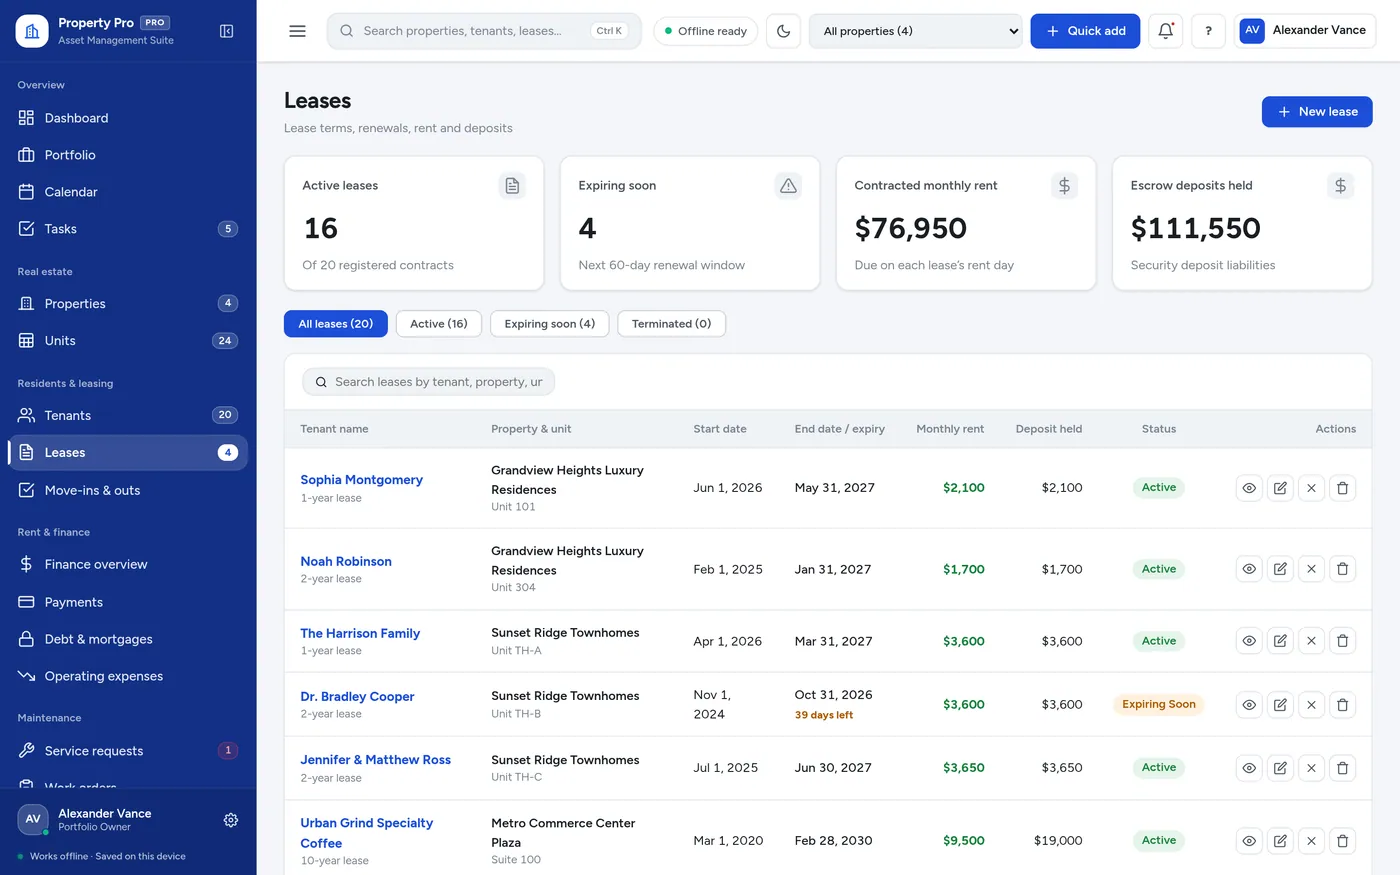
Task: Edit Urban Grind Specialty Coffee lease
Action: (1280, 841)
